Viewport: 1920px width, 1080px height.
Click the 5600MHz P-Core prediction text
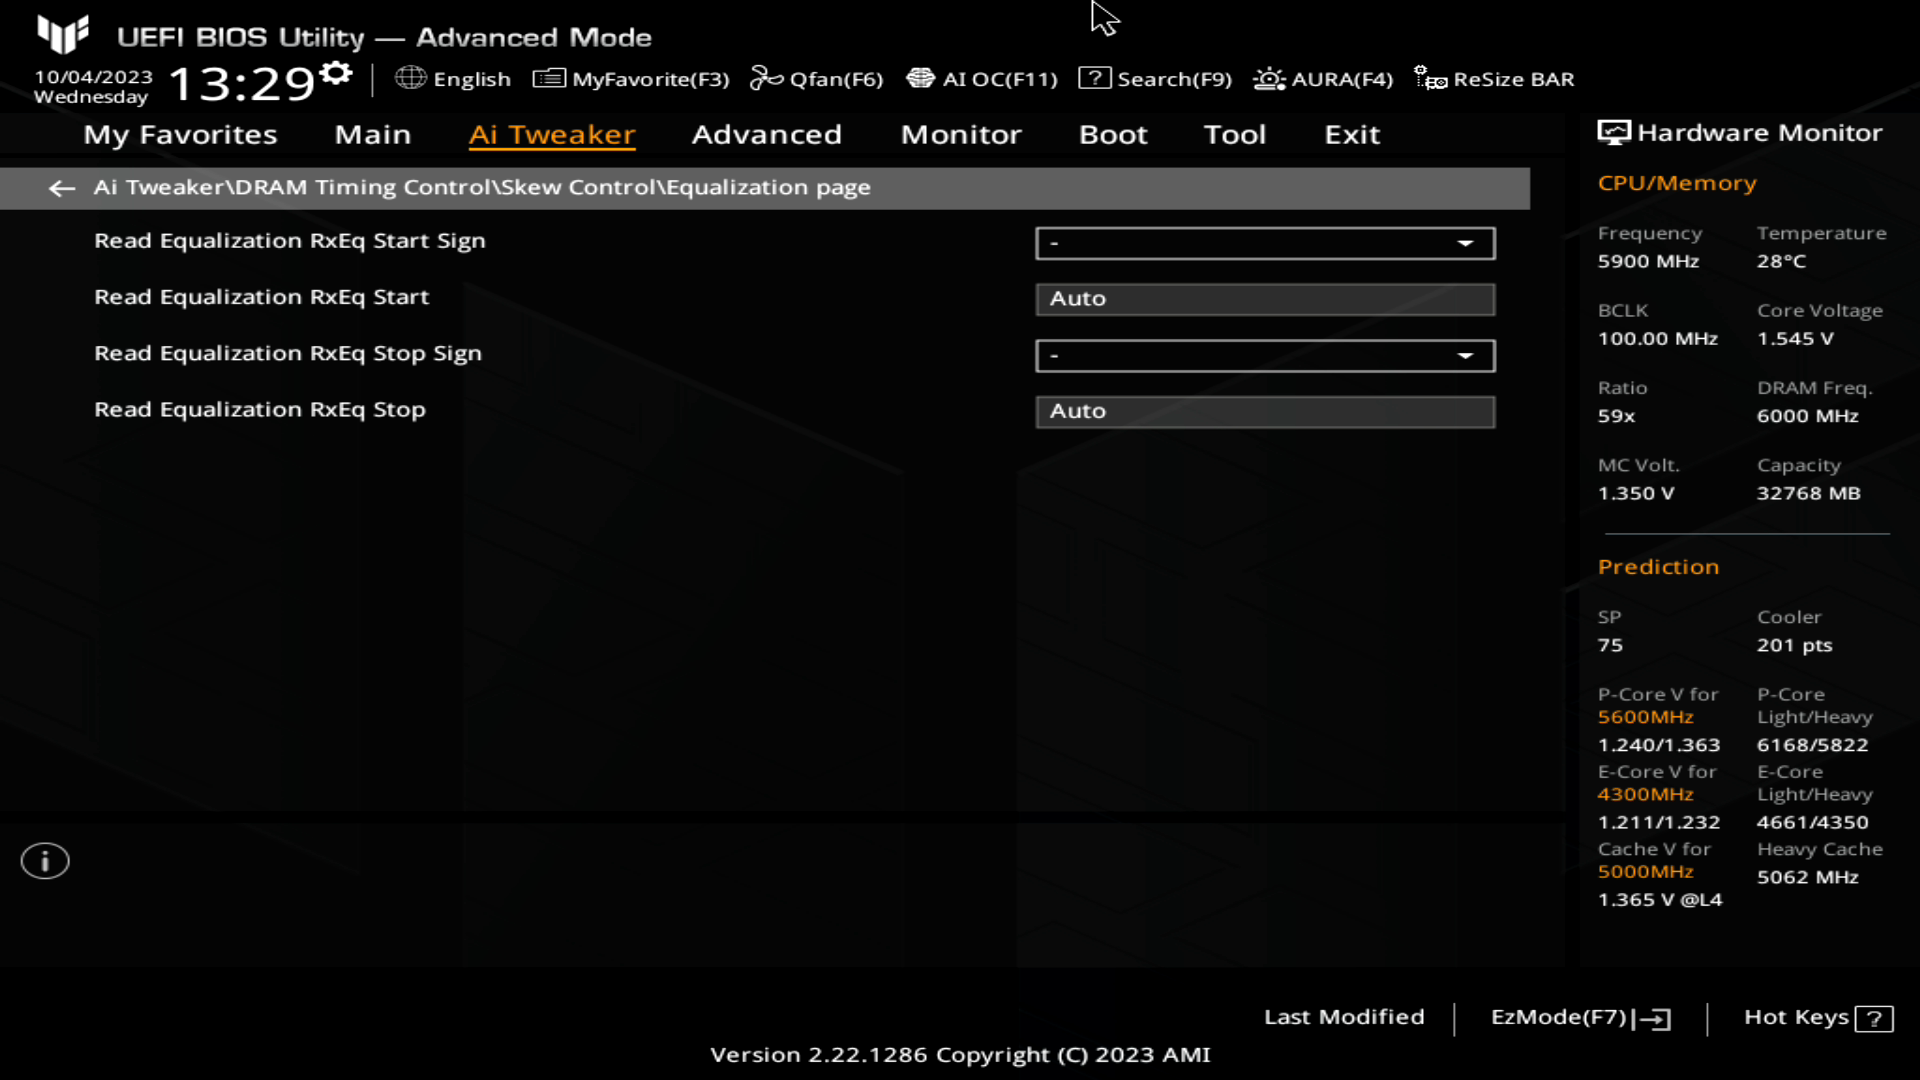coord(1645,717)
